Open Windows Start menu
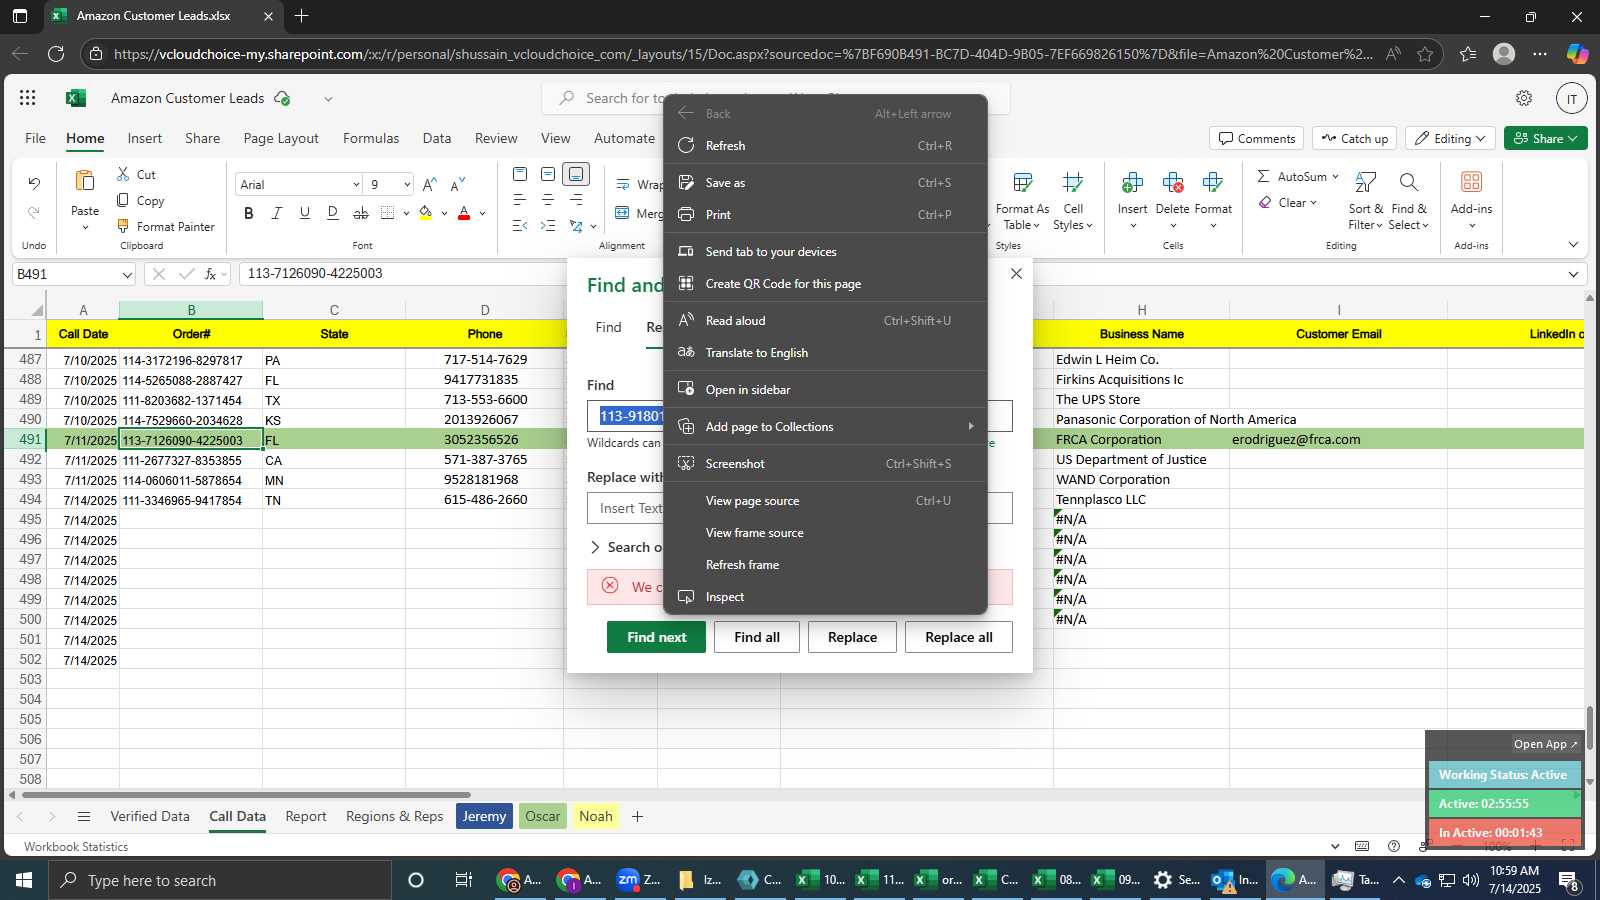Image resolution: width=1600 pixels, height=900 pixels. click(24, 880)
